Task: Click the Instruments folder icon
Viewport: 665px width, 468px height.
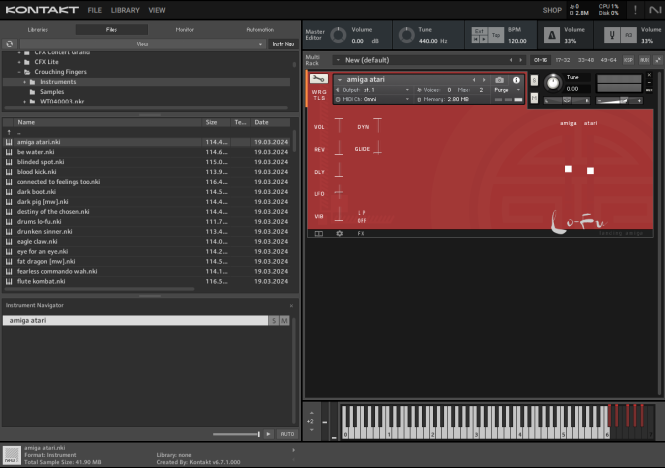Action: tap(33, 82)
